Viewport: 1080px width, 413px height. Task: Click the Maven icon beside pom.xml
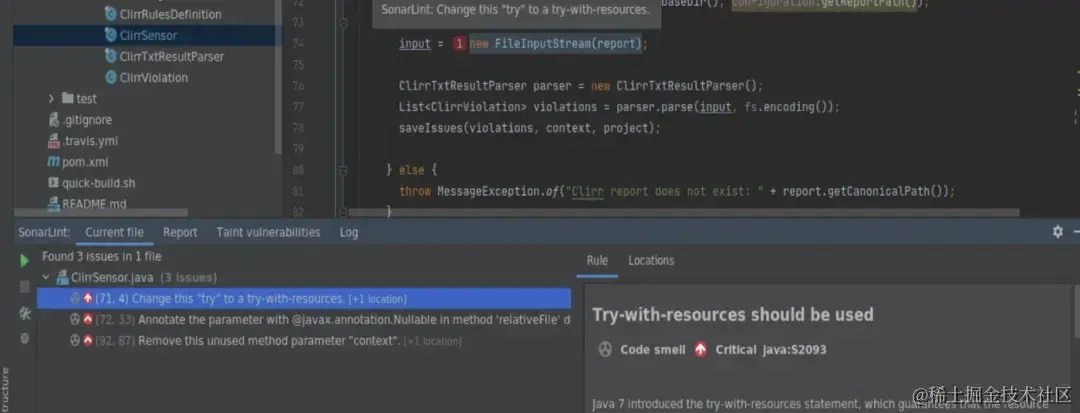click(x=53, y=162)
